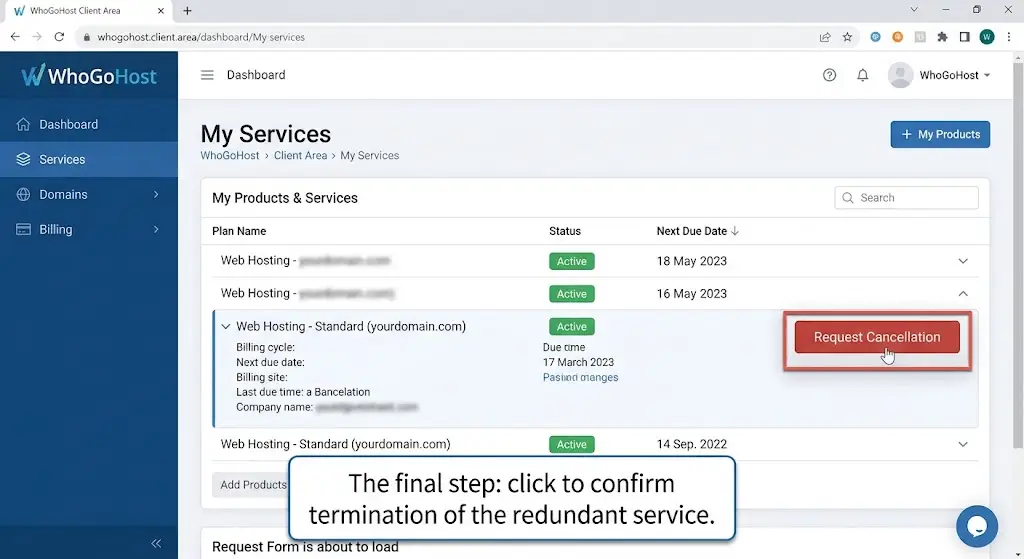Click the Active badge for 18 May 2023
The image size is (1024, 559).
[x=571, y=261]
